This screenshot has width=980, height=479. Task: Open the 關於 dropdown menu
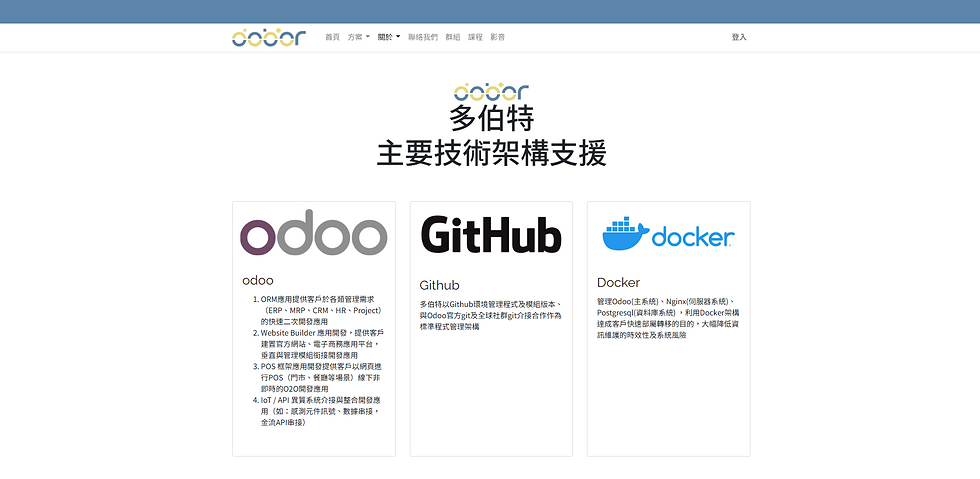click(x=389, y=38)
